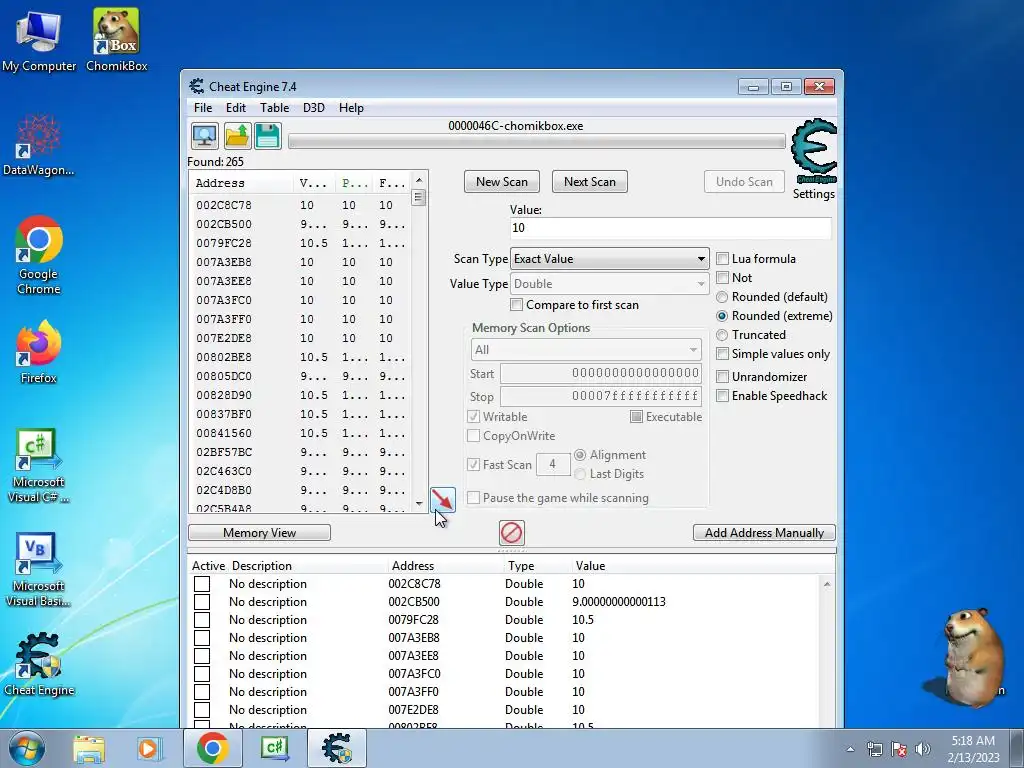
Task: Open the process list computer icon
Action: (204, 136)
